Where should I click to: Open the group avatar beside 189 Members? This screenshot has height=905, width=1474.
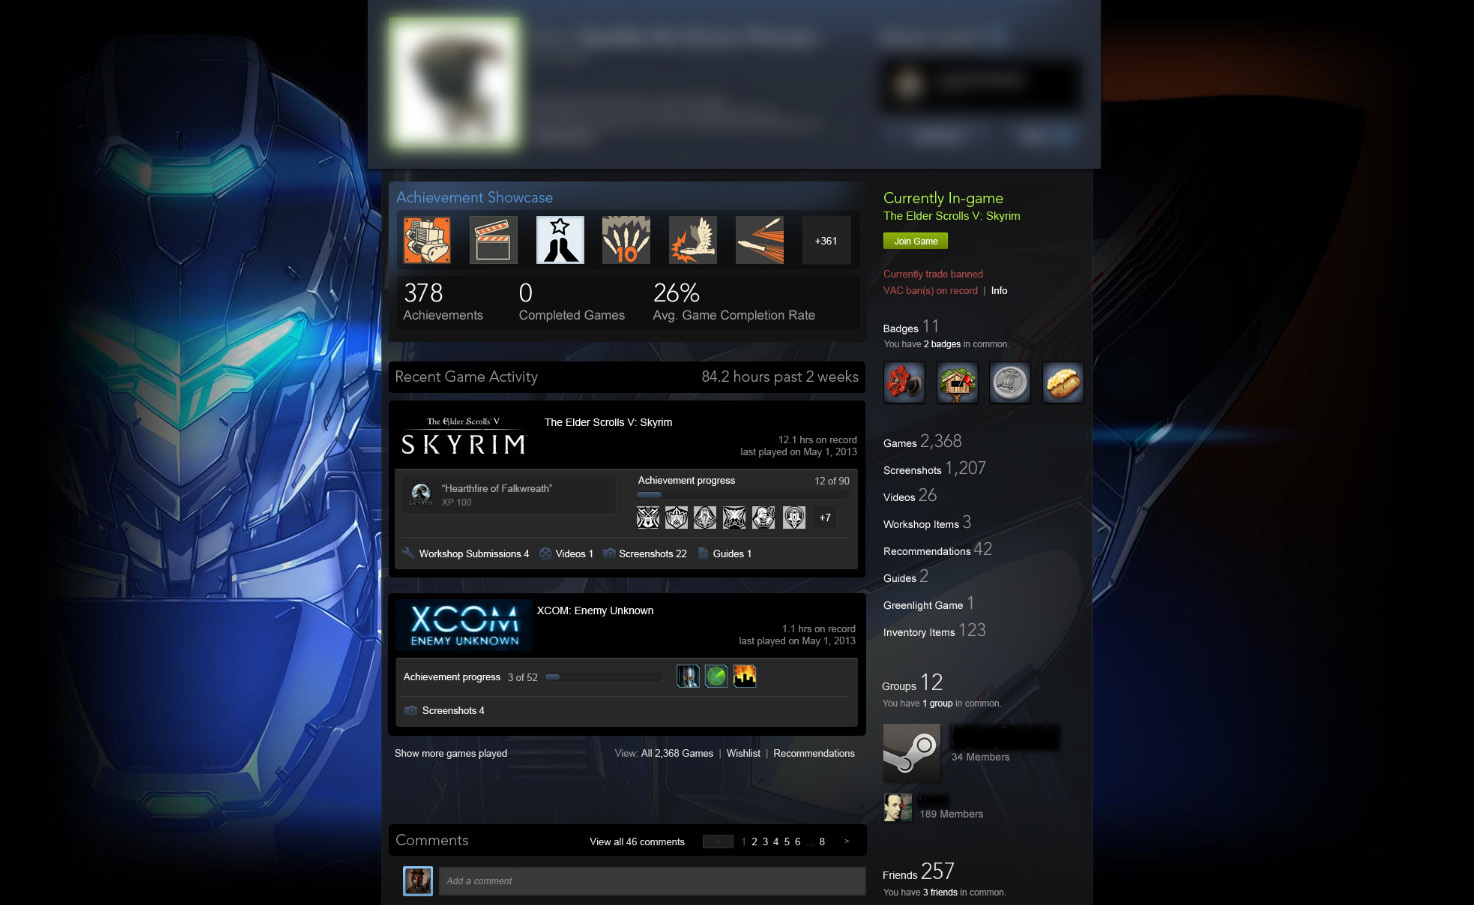click(898, 807)
